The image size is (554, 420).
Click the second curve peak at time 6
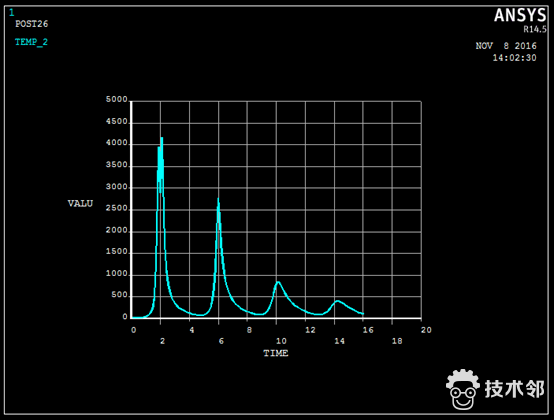(x=218, y=200)
